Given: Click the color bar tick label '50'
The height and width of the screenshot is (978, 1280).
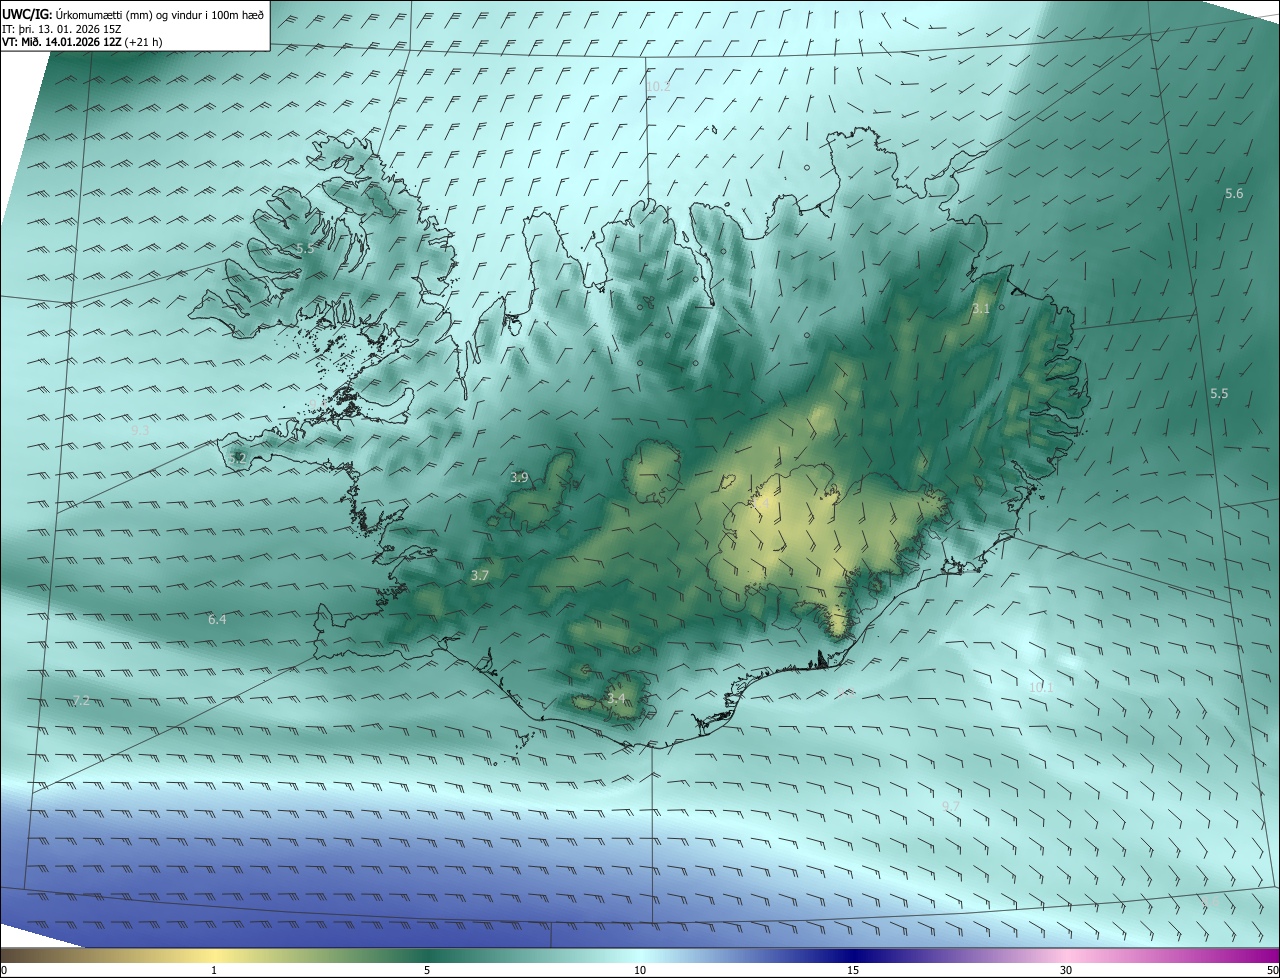Looking at the screenshot, I should 1272,970.
